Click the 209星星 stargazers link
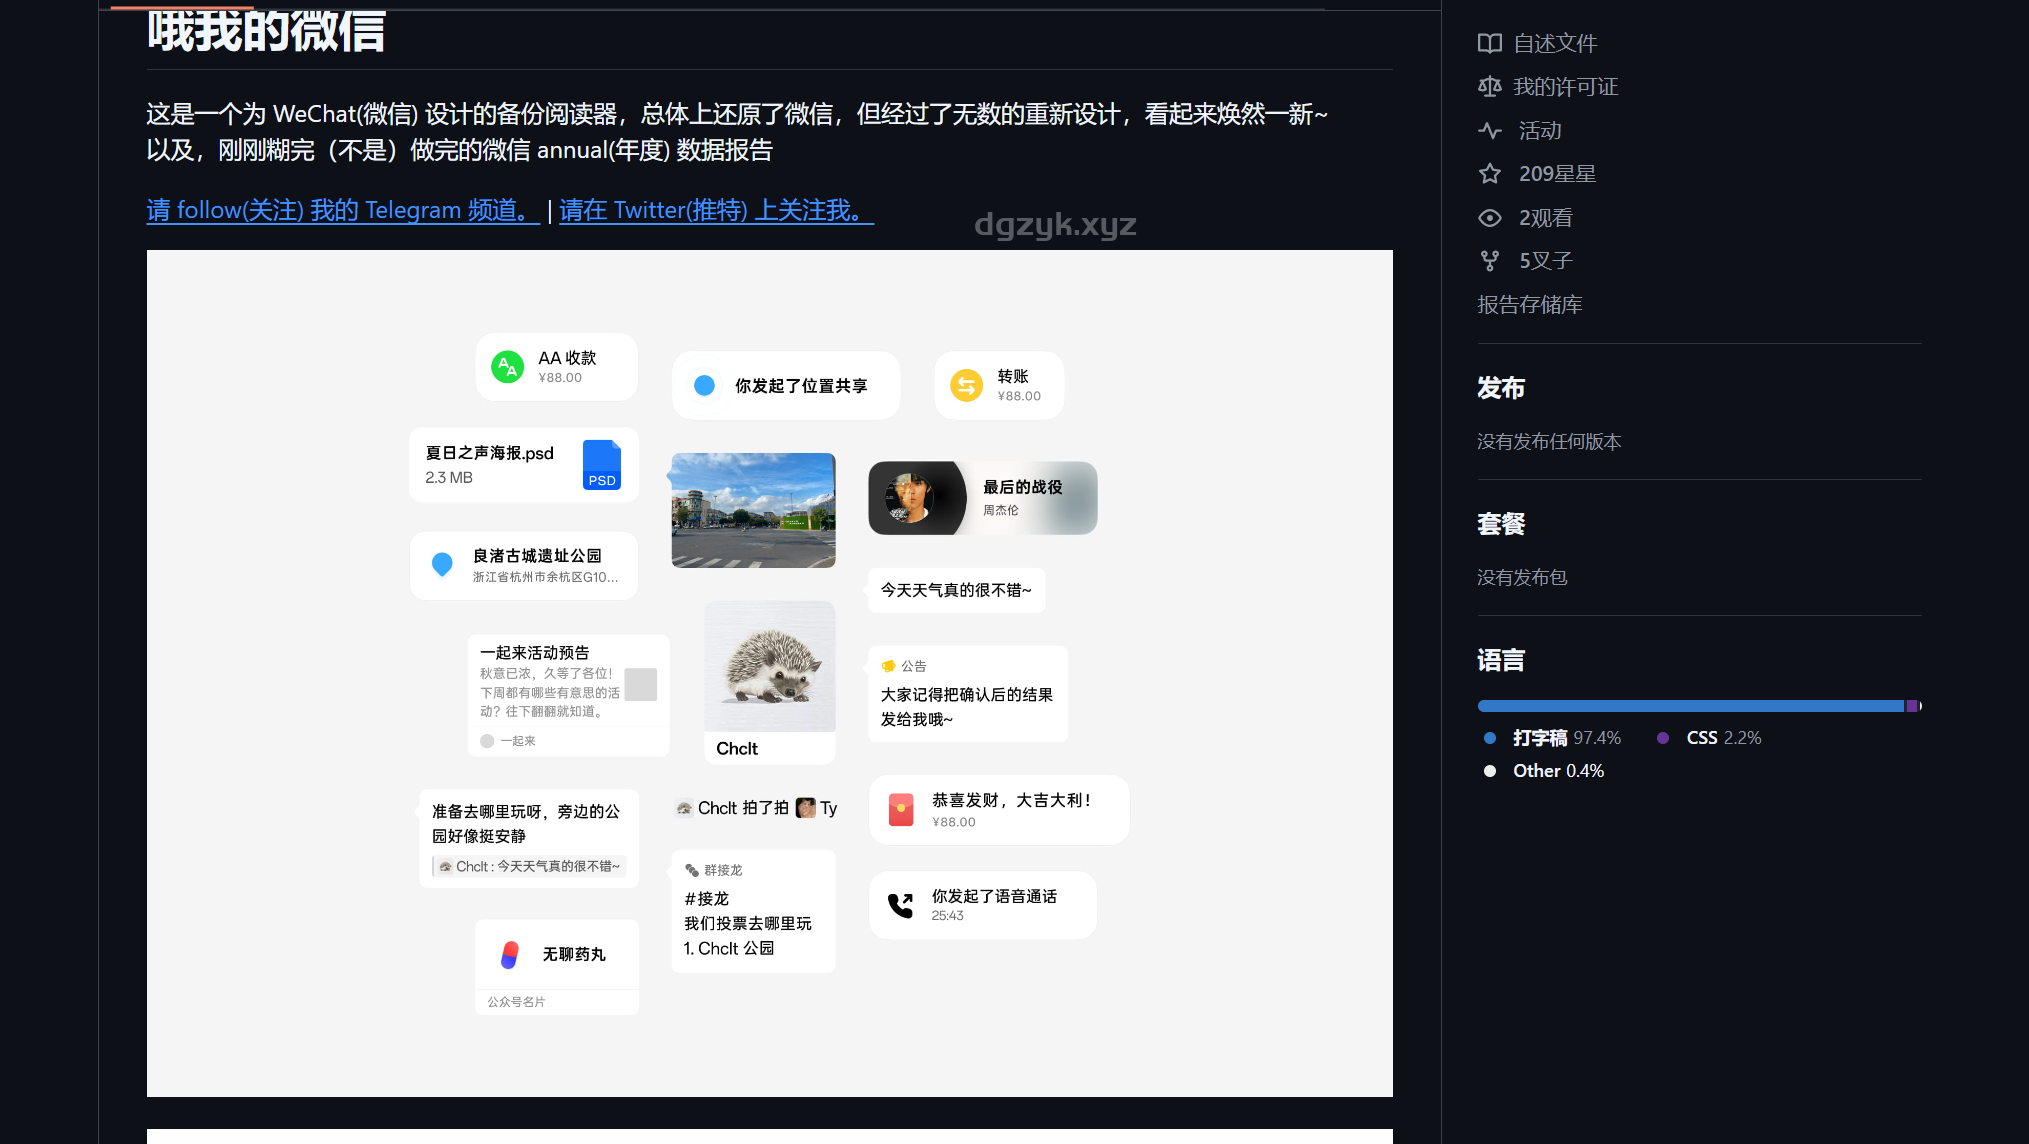This screenshot has width=2029, height=1144. click(x=1557, y=174)
